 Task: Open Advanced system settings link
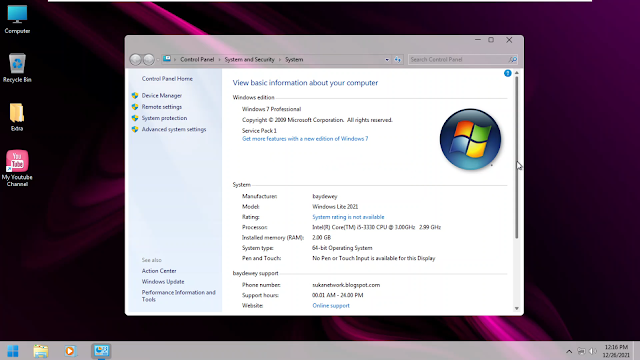(174, 129)
